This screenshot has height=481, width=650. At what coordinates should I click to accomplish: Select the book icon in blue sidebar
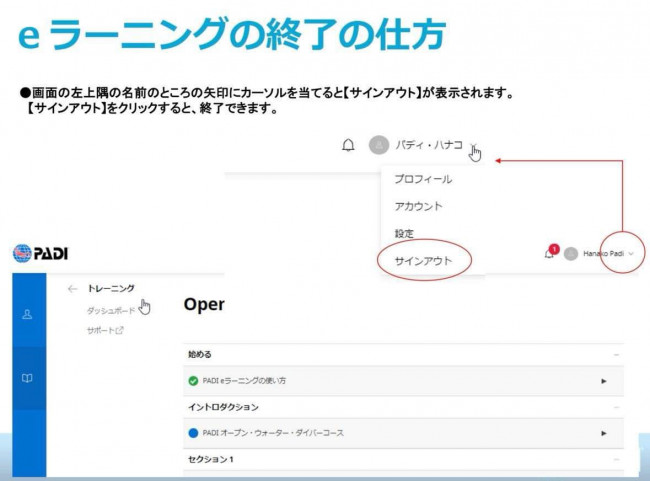[x=28, y=378]
